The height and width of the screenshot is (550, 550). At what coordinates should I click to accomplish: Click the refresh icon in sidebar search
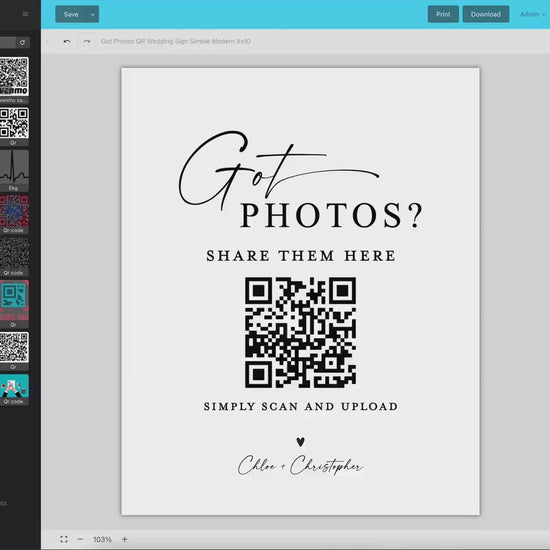[x=23, y=42]
